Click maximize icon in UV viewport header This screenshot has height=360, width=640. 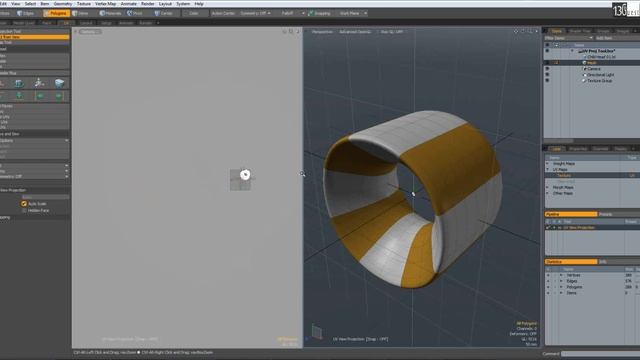[291, 31]
